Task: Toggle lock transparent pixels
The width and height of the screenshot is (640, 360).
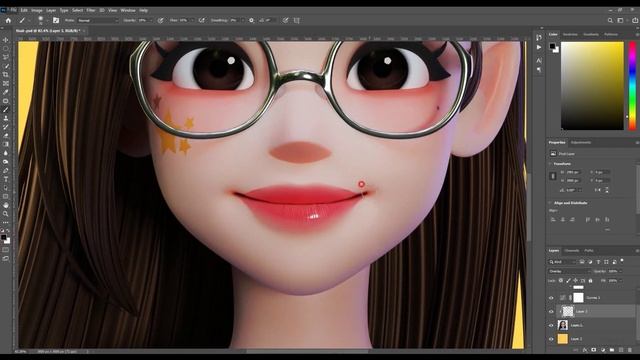Action: 561,280
